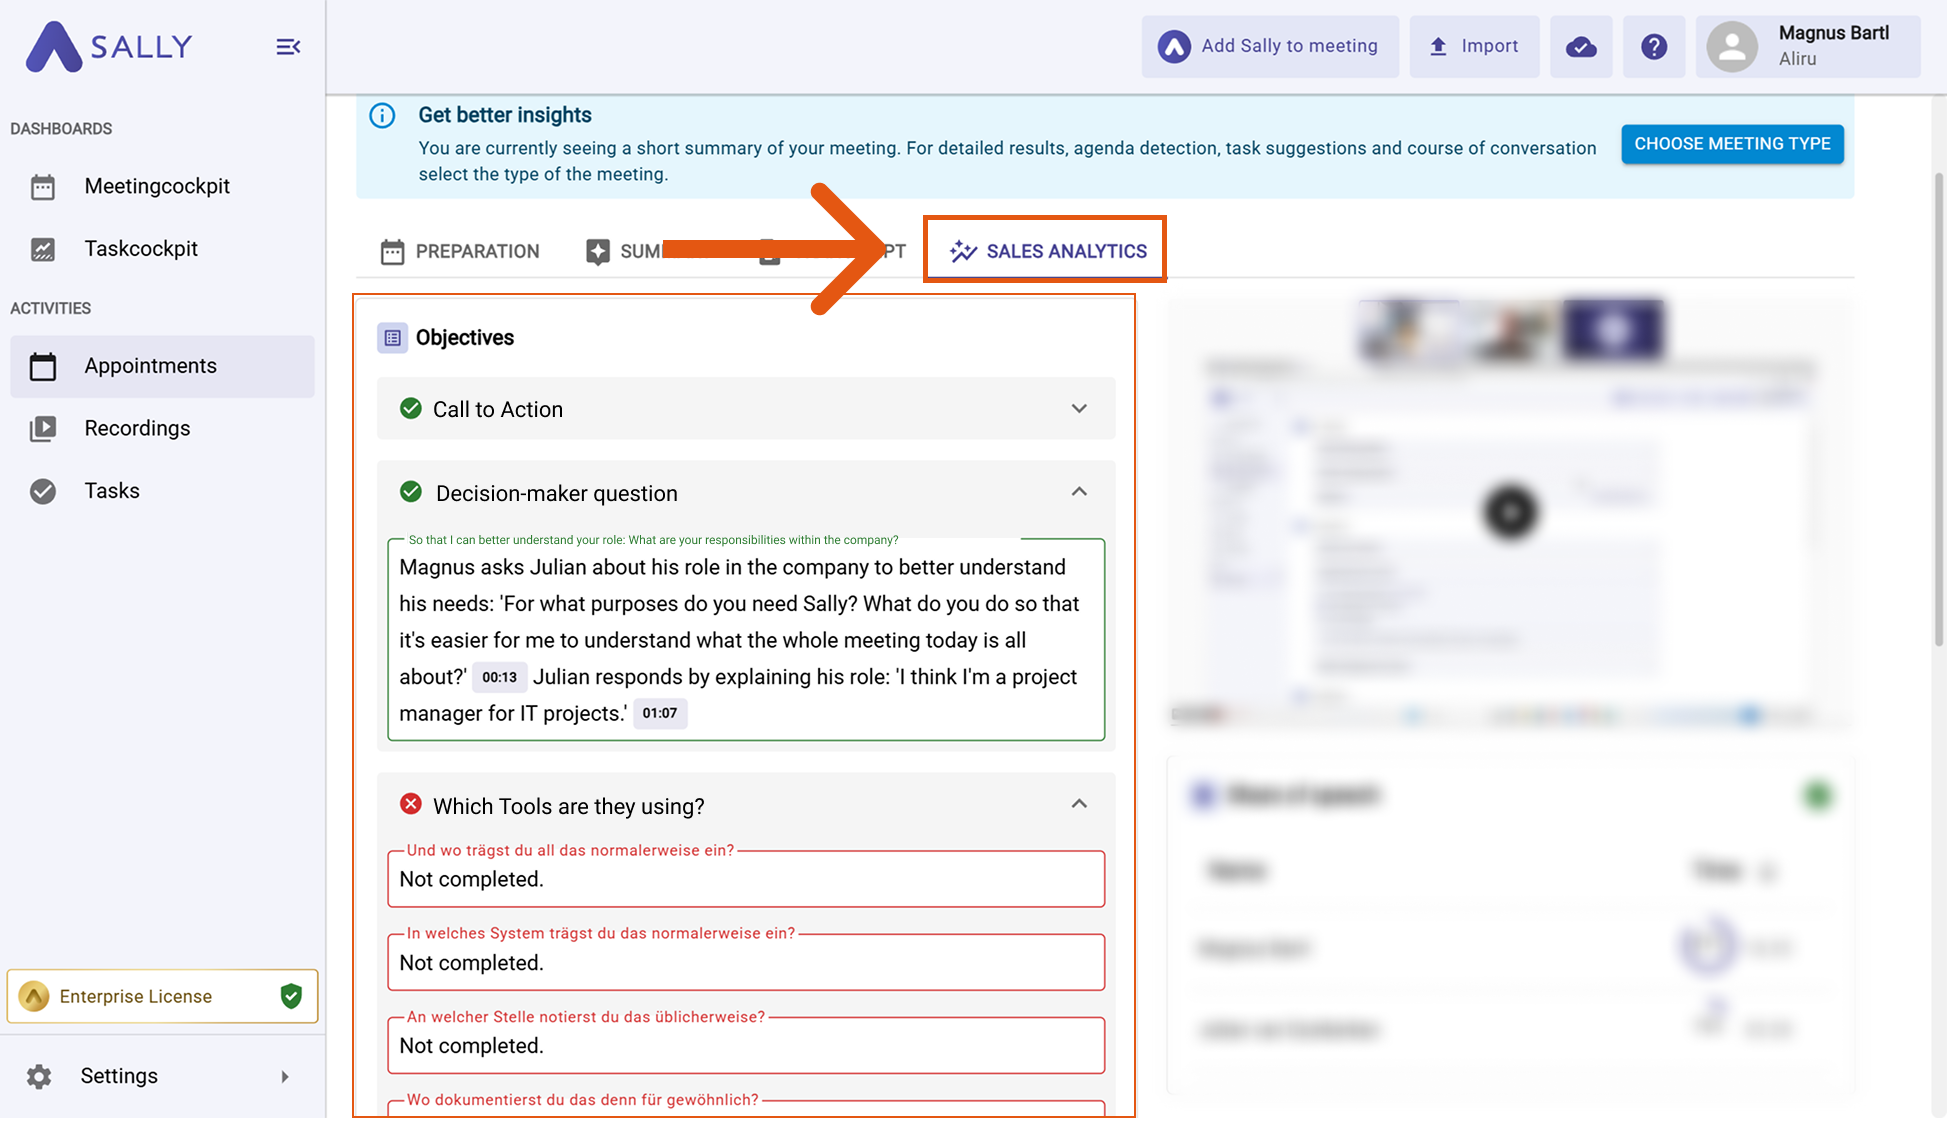
Task: Click the Import upload arrow icon
Action: 1438,46
